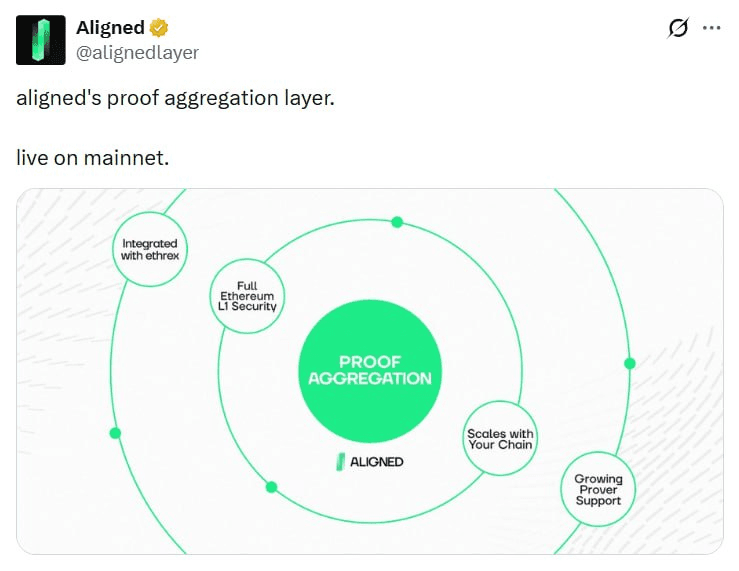The image size is (739, 571).
Task: Click the 'Scales with Your Chain' bubble
Action: (x=500, y=439)
